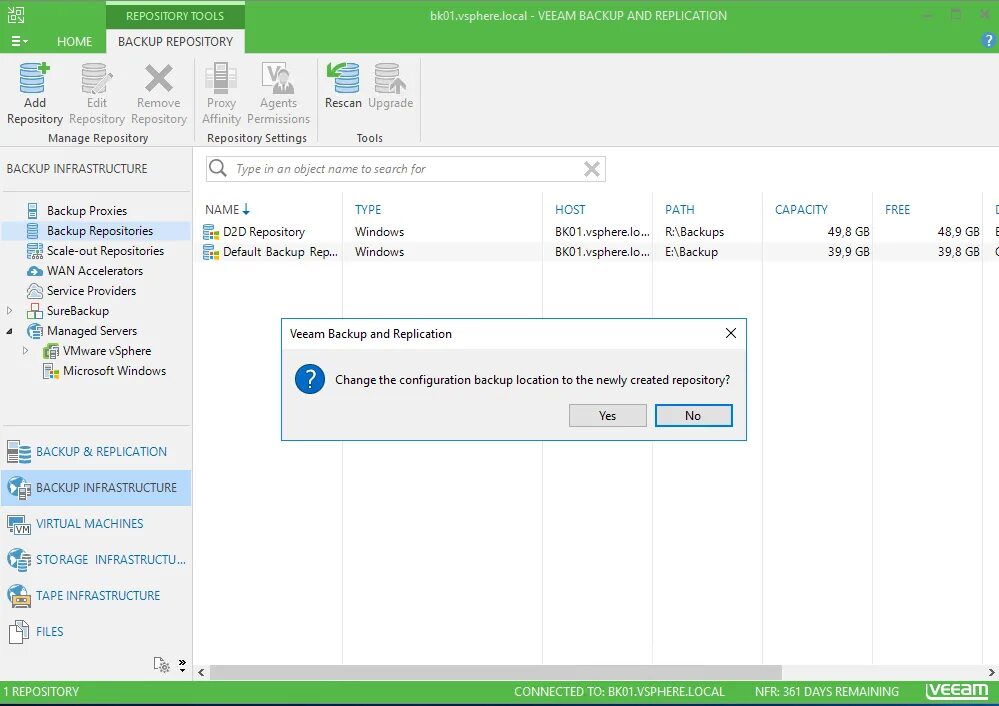Open VIRTUAL MACHINES view

point(96,524)
